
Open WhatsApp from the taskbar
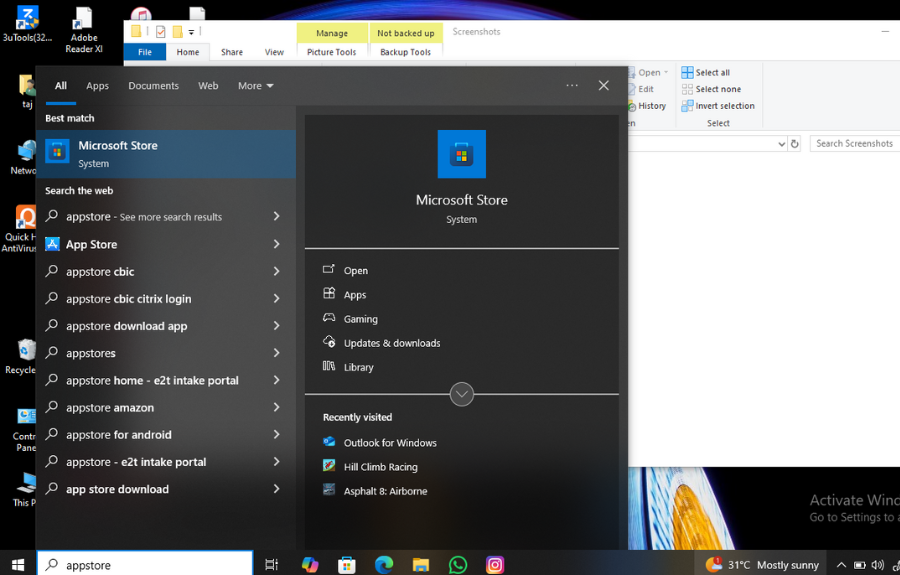coord(457,565)
